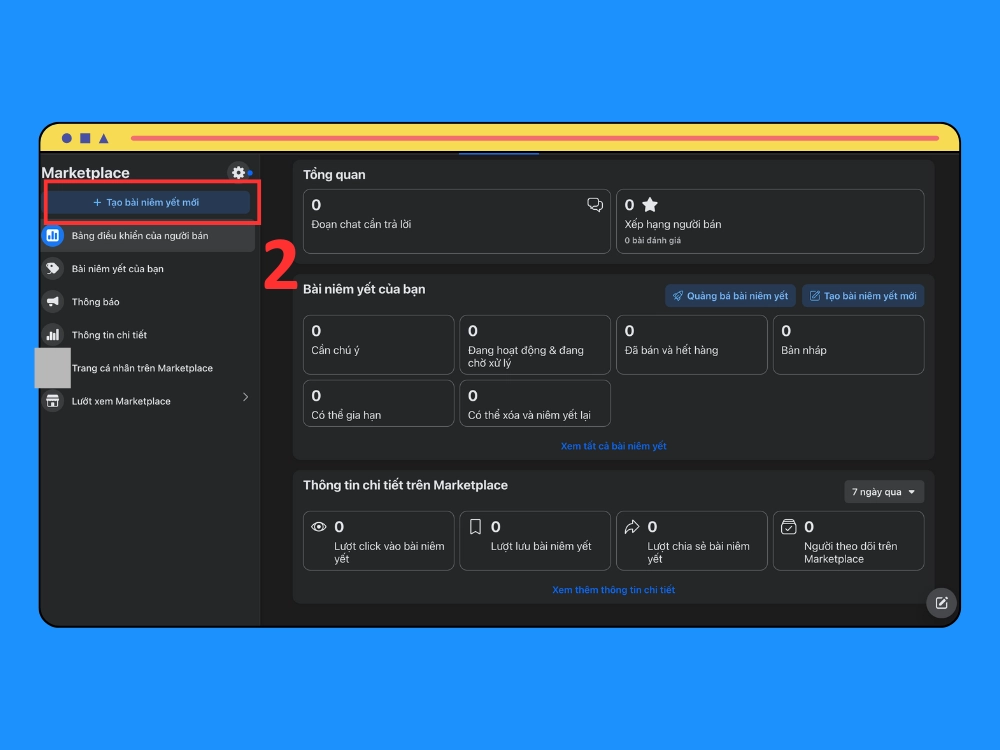The width and height of the screenshot is (1000, 750).
Task: Click Lượt chia sẻ bài niêm yết card
Action: pos(691,541)
